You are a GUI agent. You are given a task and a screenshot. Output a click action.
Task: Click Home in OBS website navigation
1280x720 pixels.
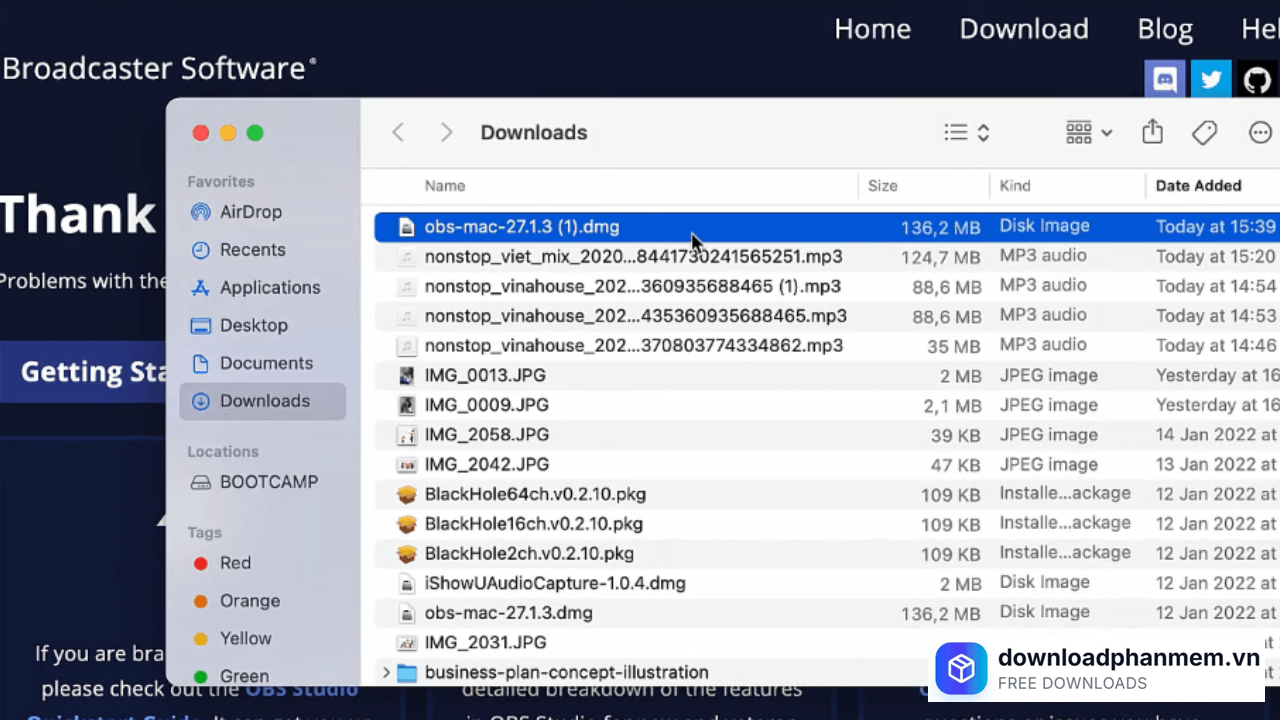click(872, 29)
